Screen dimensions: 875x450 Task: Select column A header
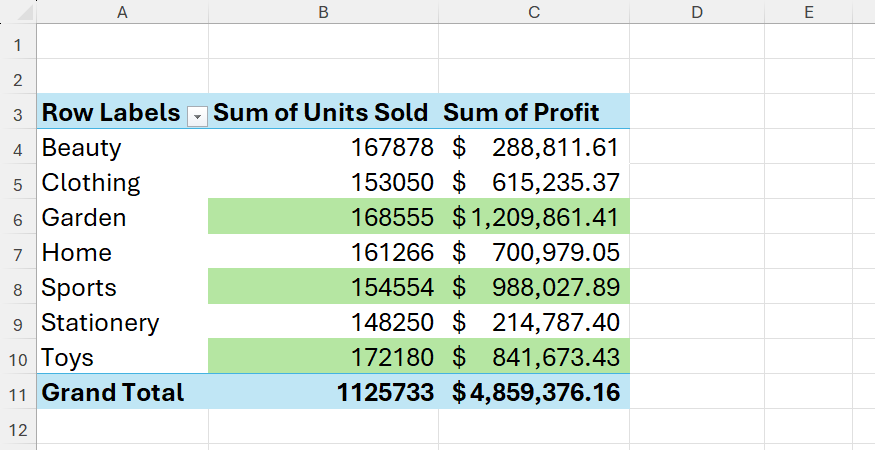(x=122, y=12)
